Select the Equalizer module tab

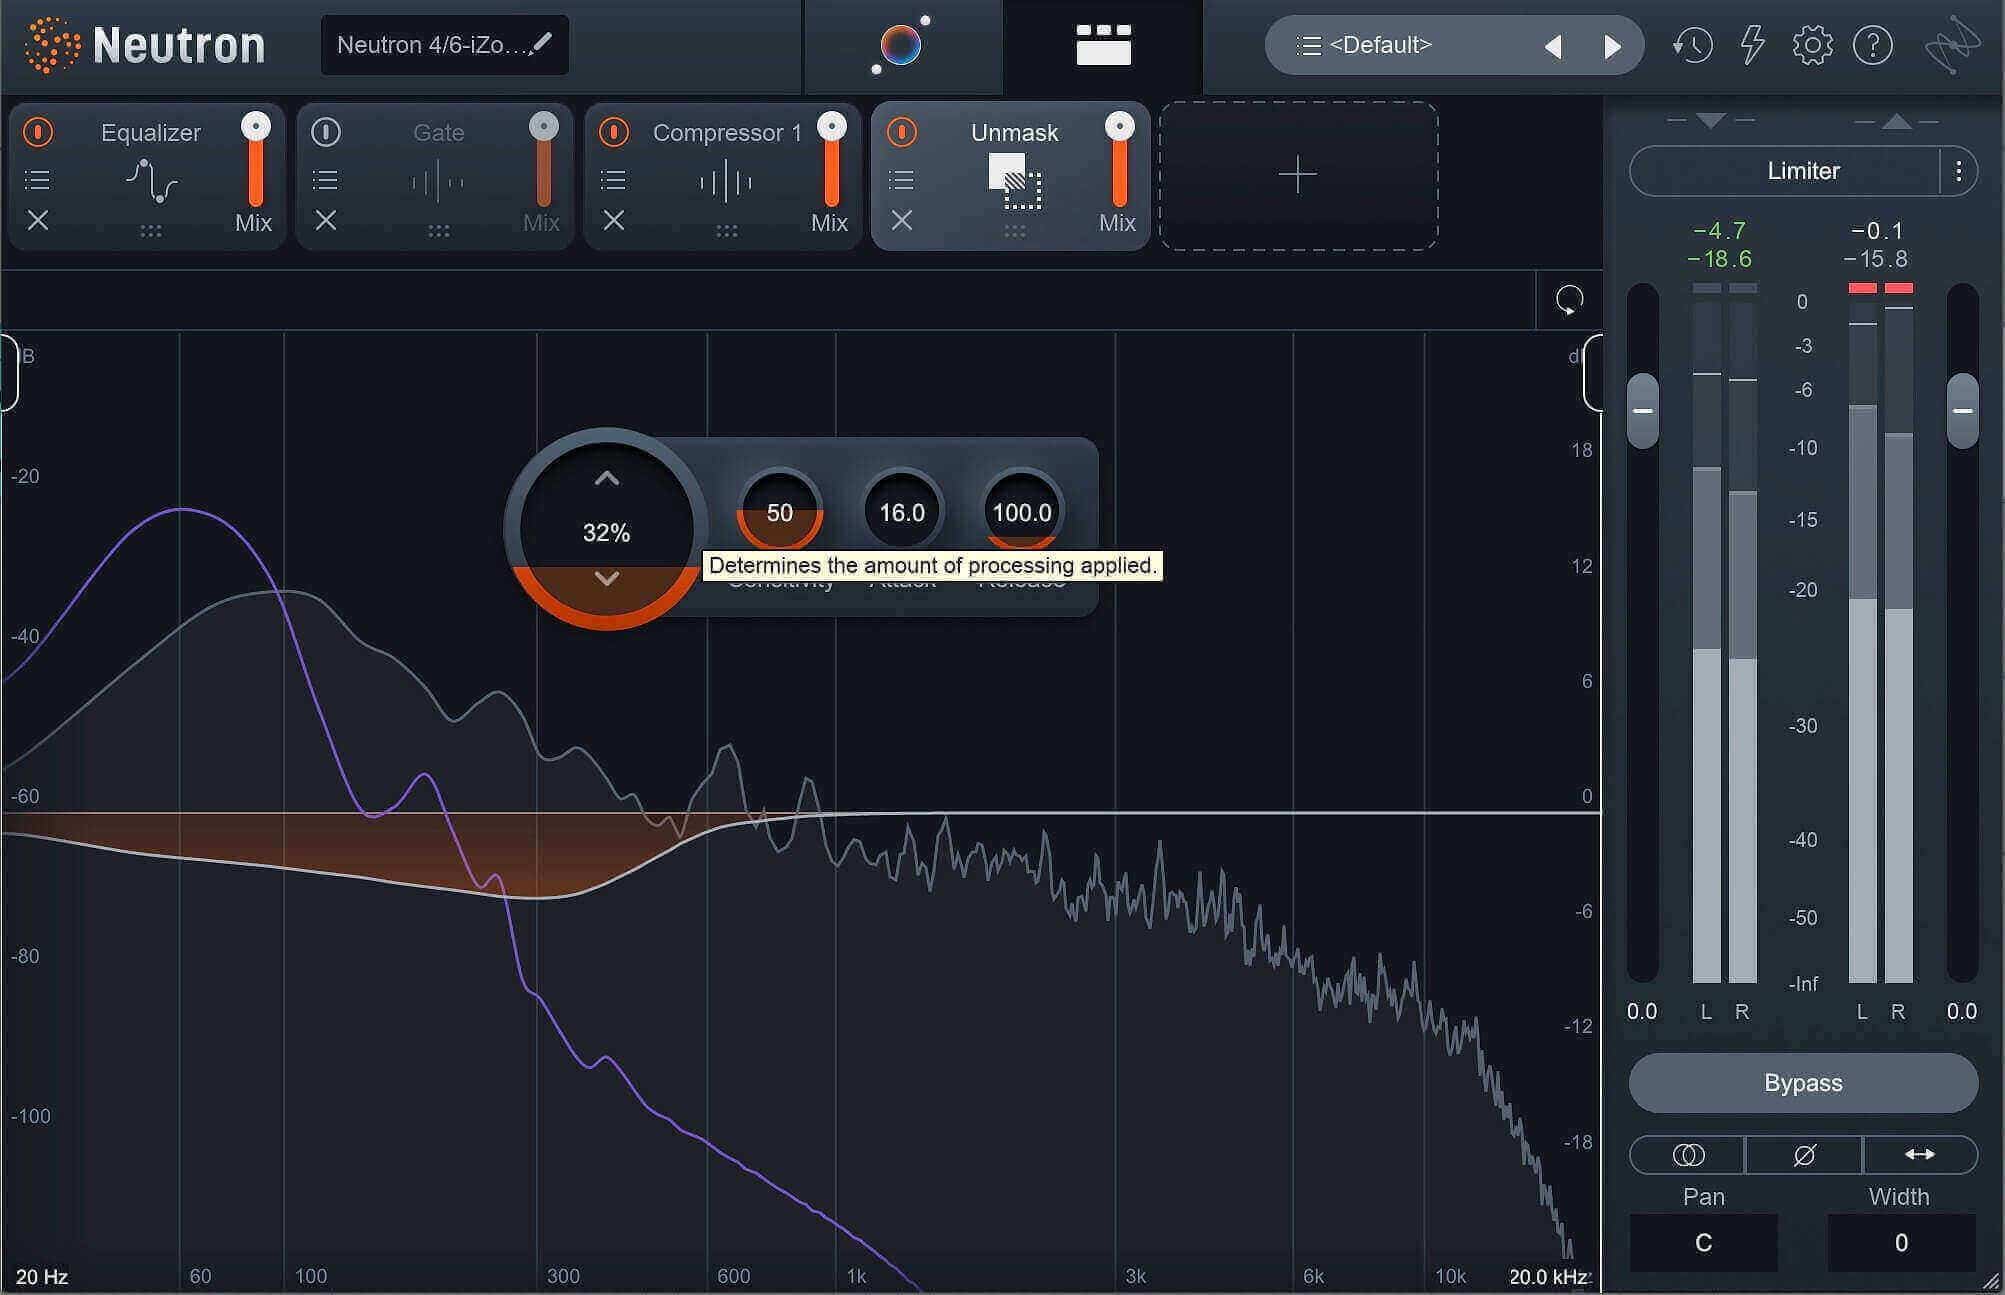[x=146, y=176]
